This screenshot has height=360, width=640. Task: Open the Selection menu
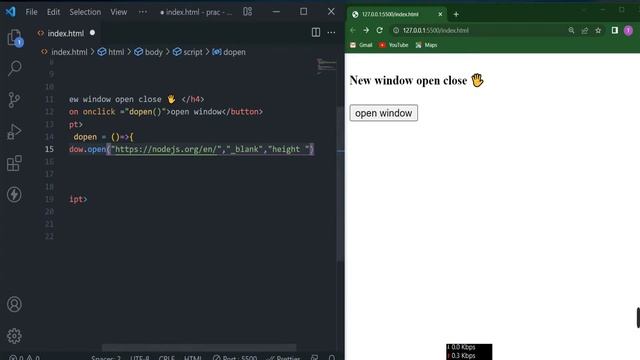tap(85, 12)
